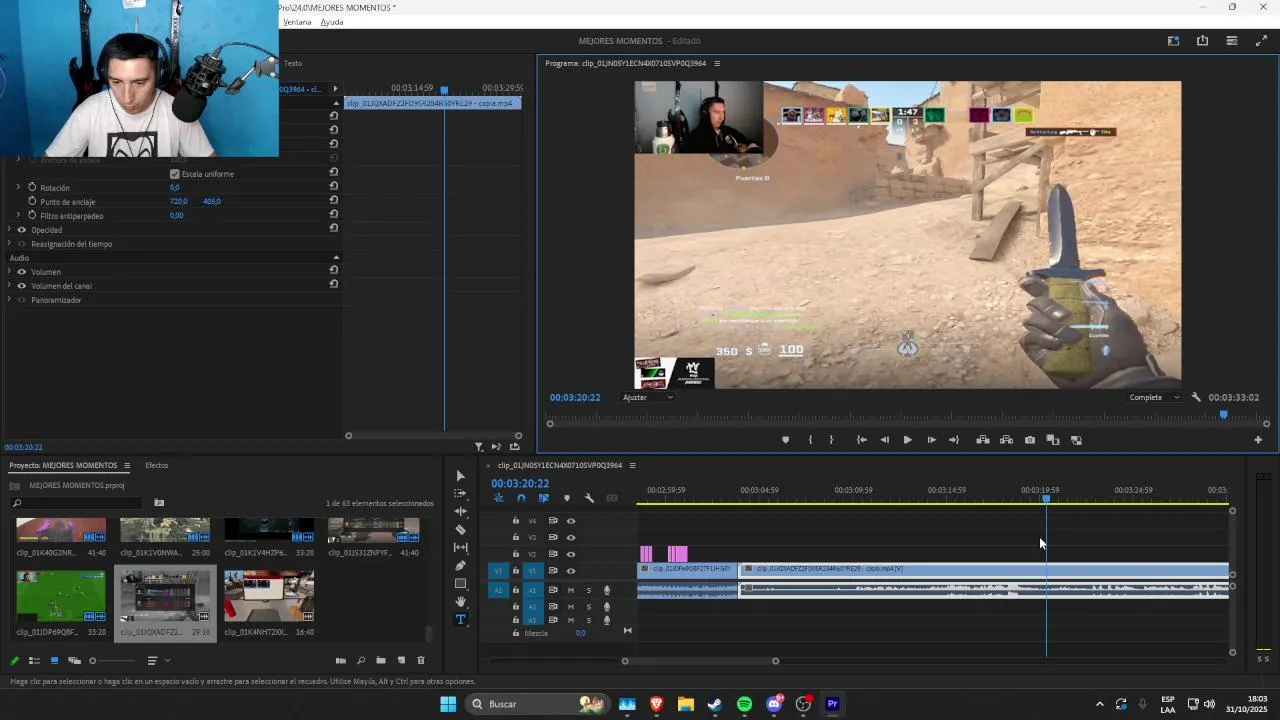Enable voice-over record on A1
Image resolution: width=1280 pixels, height=720 pixels.
(606, 590)
